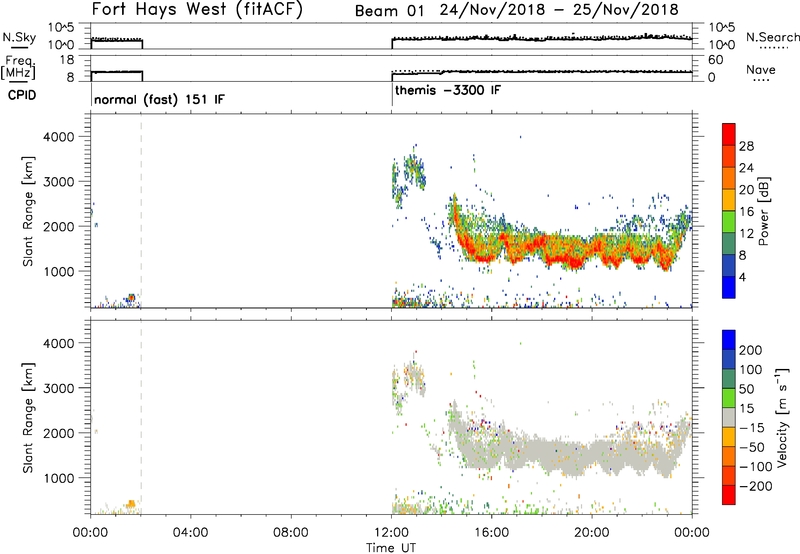The height and width of the screenshot is (554, 800).
Task: Click the 'N.Sky' legend label
Action: click(x=19, y=37)
